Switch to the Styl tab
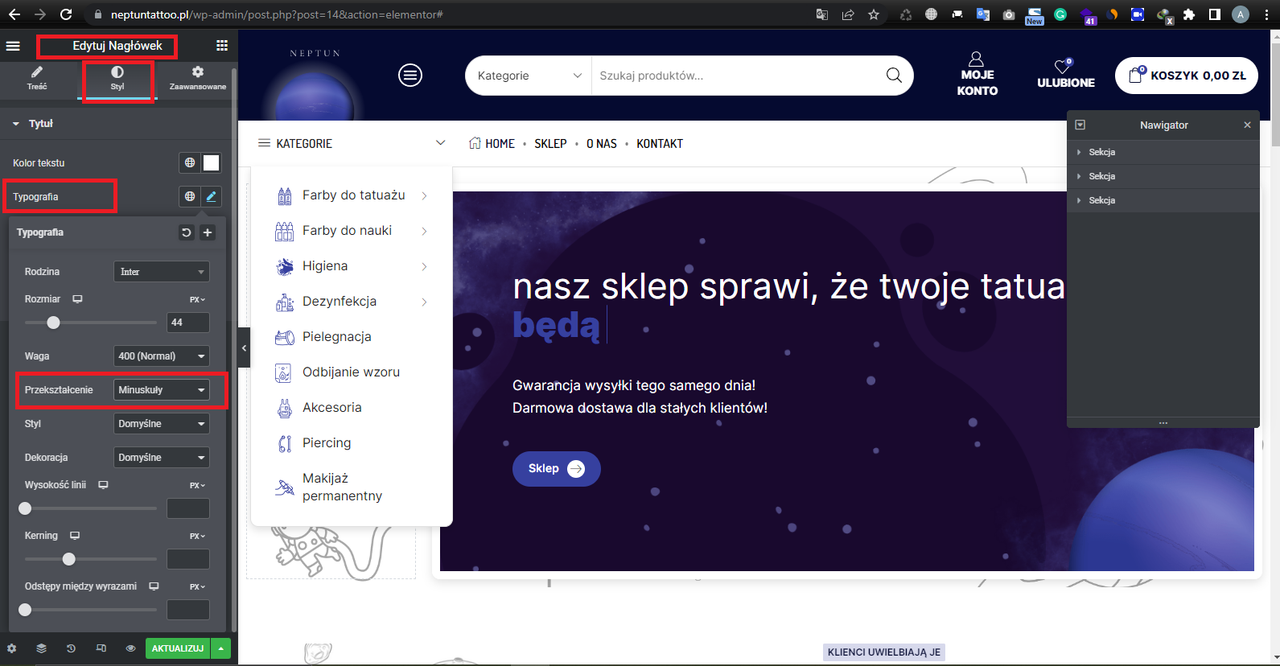The width and height of the screenshot is (1280, 666). [x=117, y=79]
